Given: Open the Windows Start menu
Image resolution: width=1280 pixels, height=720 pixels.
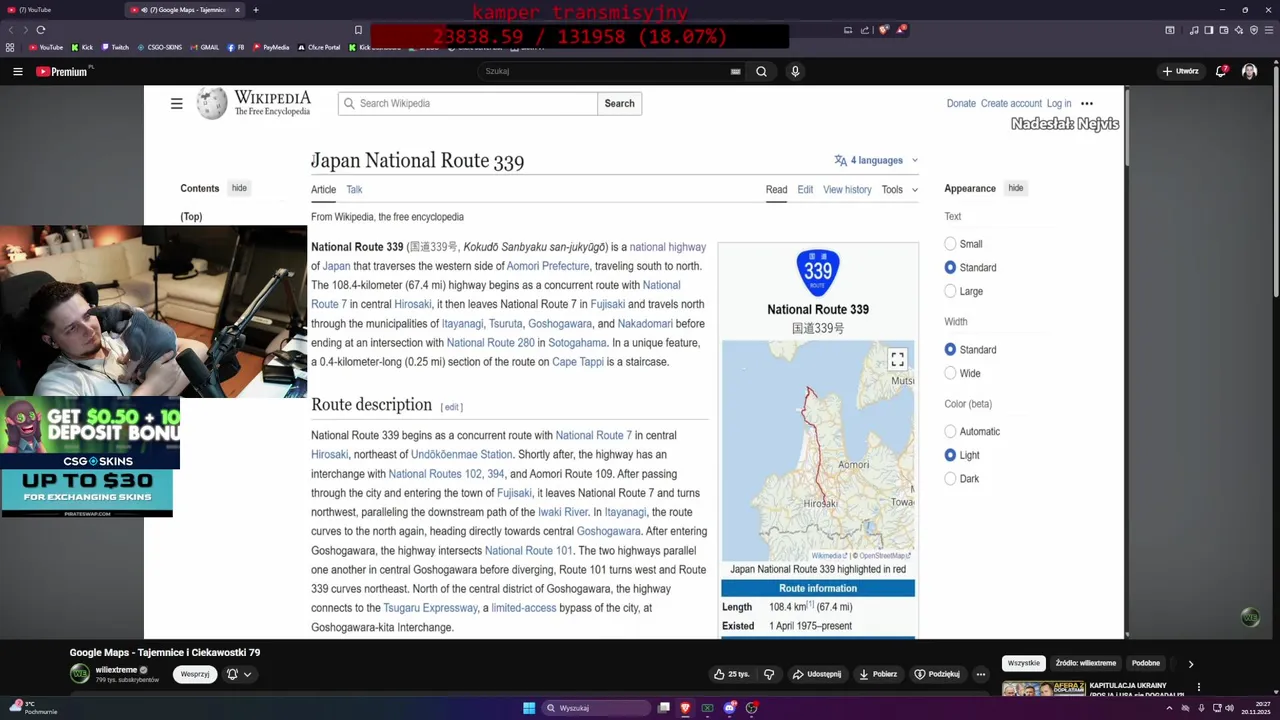Looking at the screenshot, I should point(529,708).
